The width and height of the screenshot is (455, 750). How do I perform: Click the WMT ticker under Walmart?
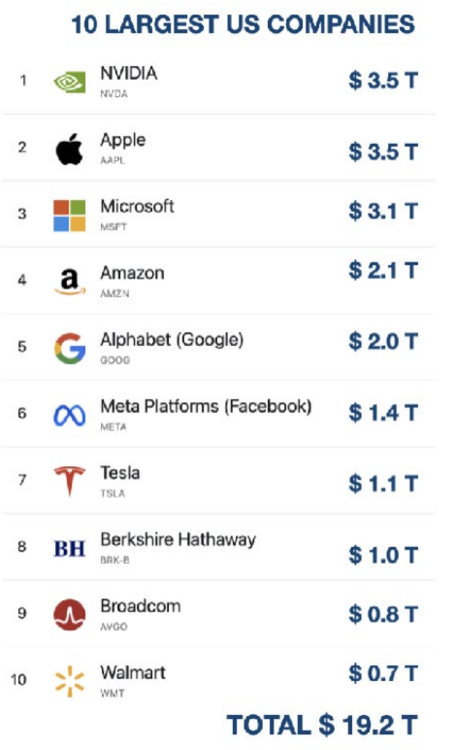(x=112, y=693)
